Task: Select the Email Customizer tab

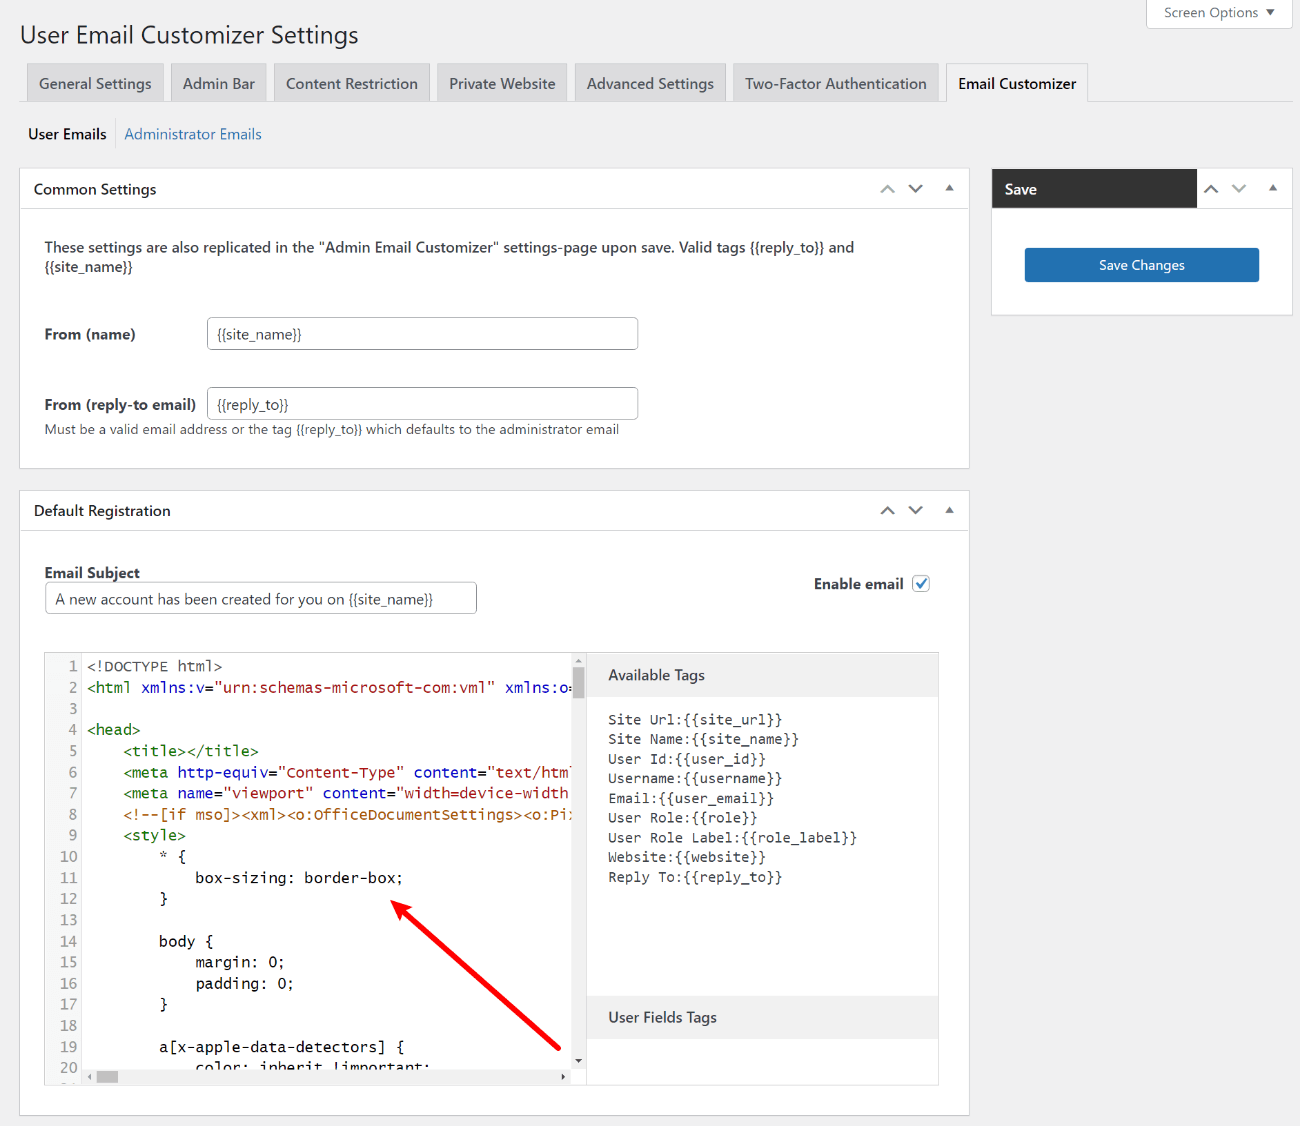Action: [1017, 83]
